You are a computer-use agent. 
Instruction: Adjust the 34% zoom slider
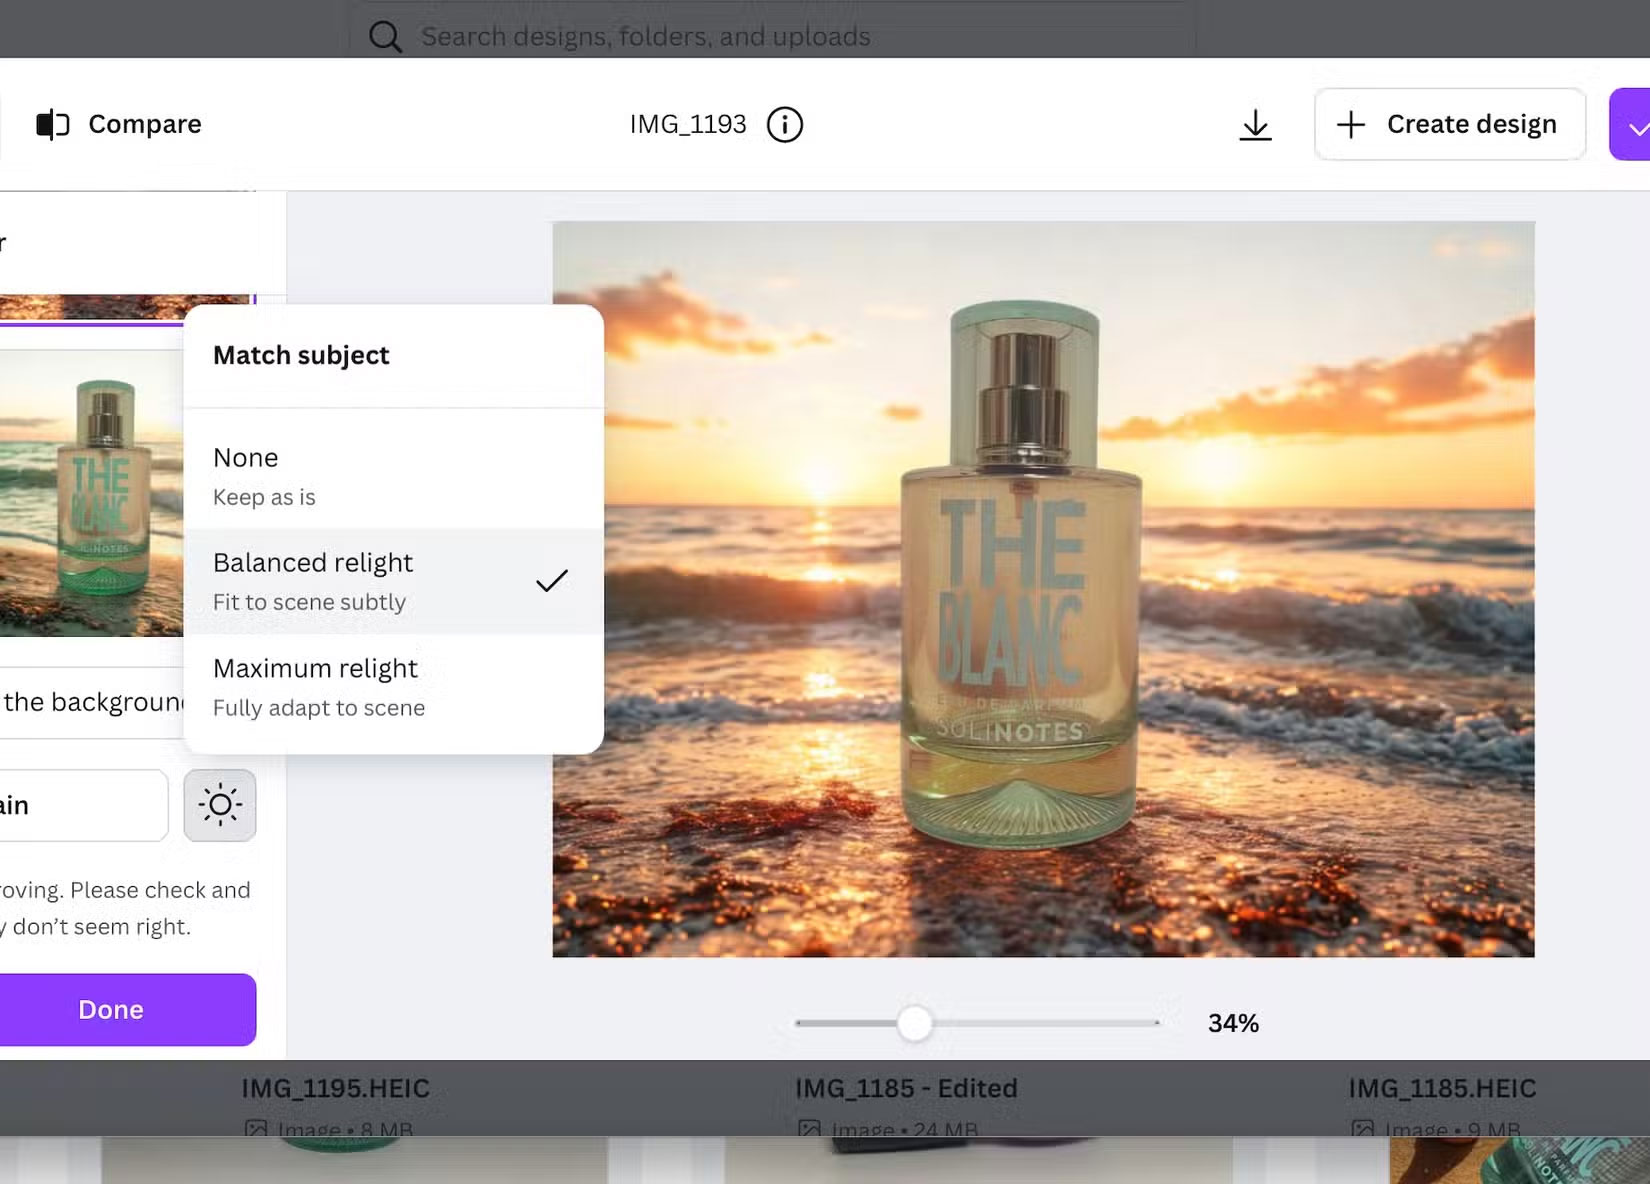coord(912,1022)
